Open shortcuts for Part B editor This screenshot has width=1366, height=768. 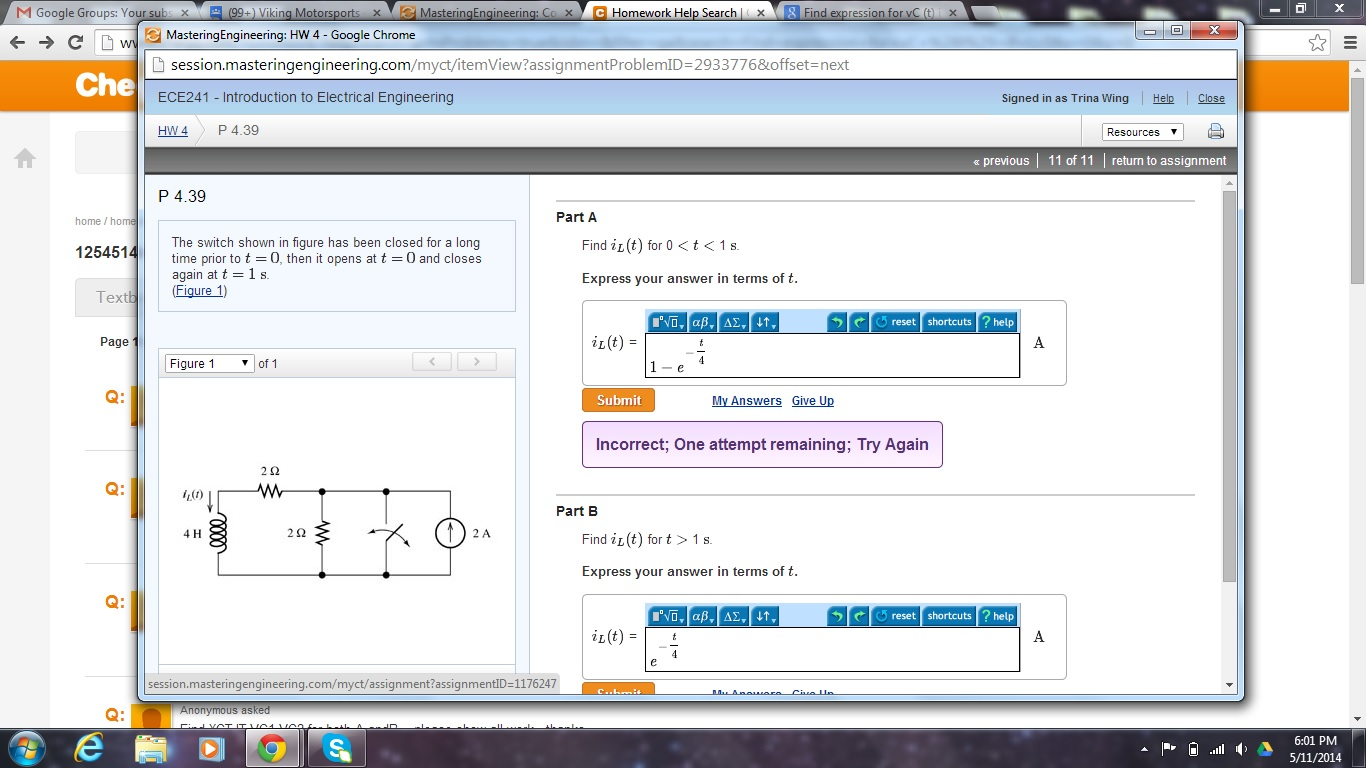coord(949,616)
